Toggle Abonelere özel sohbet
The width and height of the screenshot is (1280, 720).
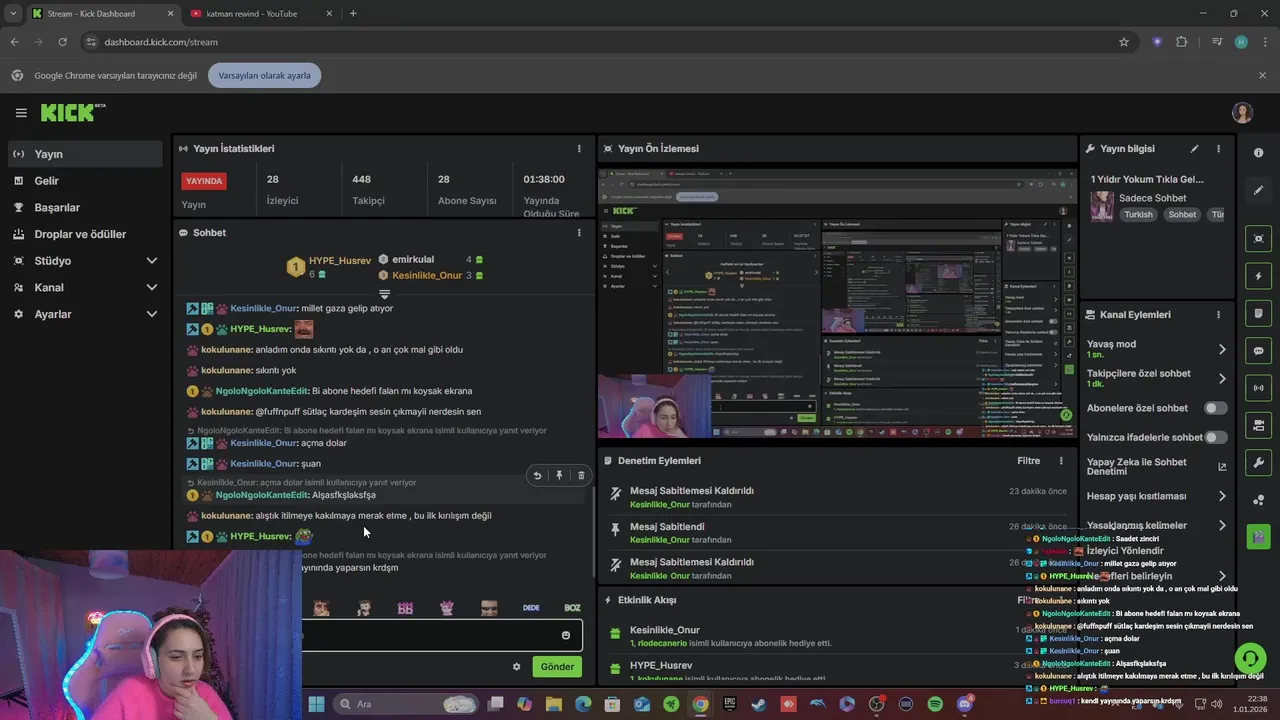1216,408
